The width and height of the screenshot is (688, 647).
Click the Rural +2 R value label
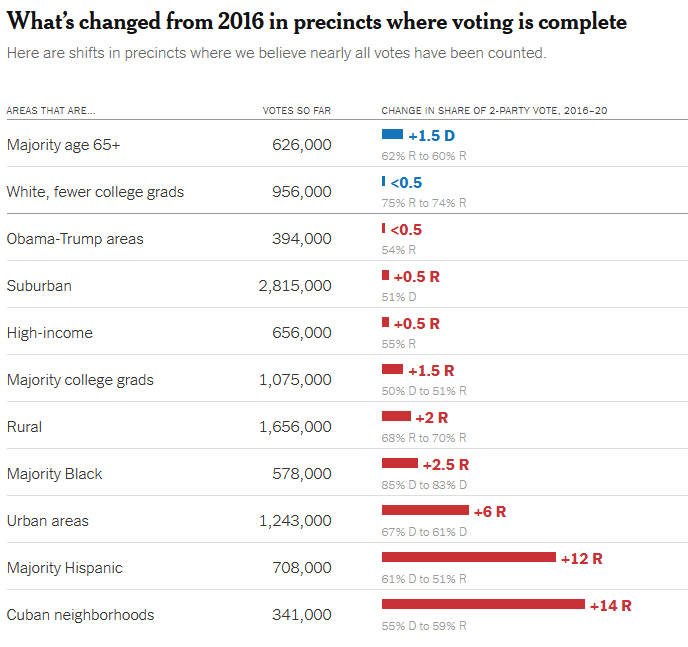coord(432,418)
